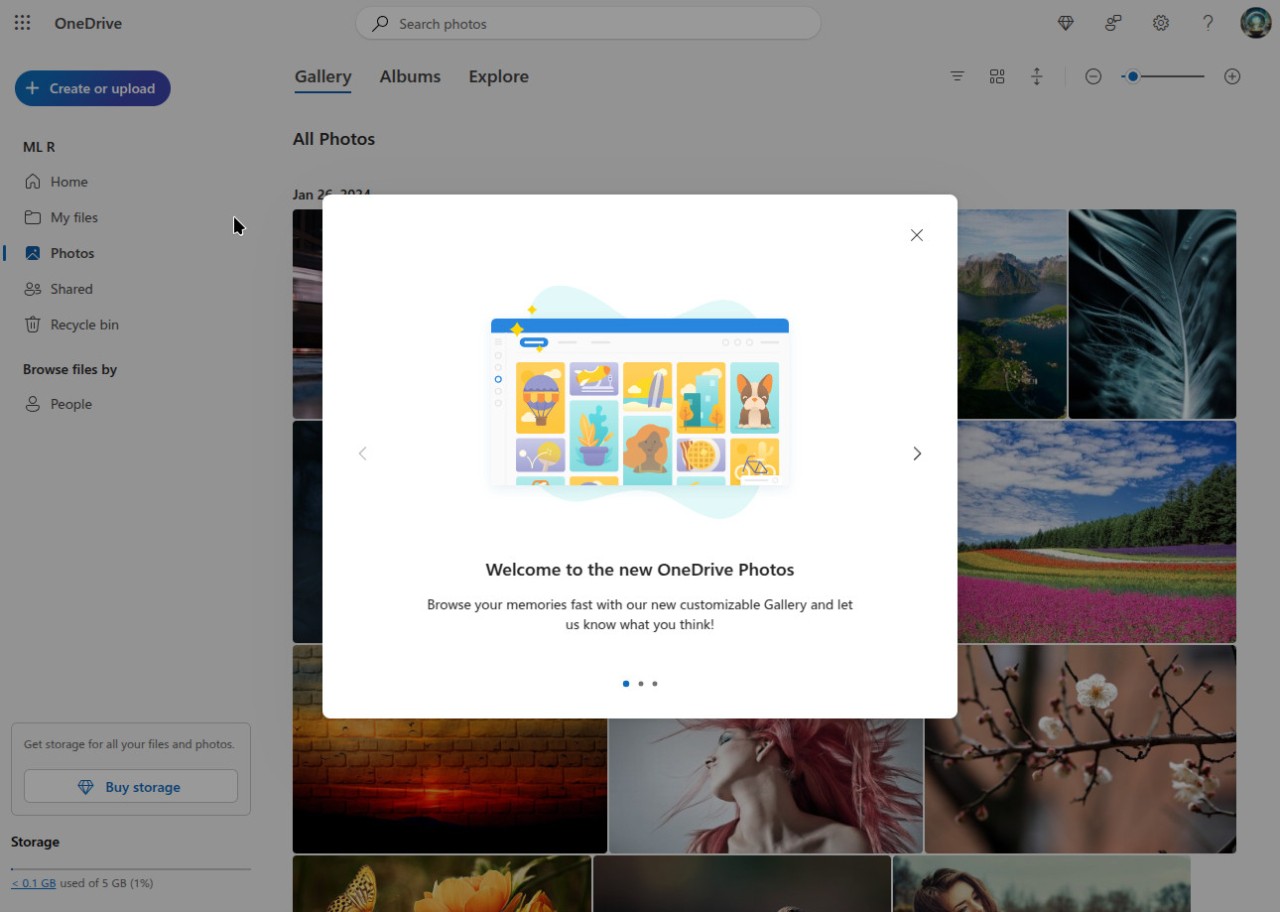
Task: Click the zoom in plus control
Action: coord(1232,76)
